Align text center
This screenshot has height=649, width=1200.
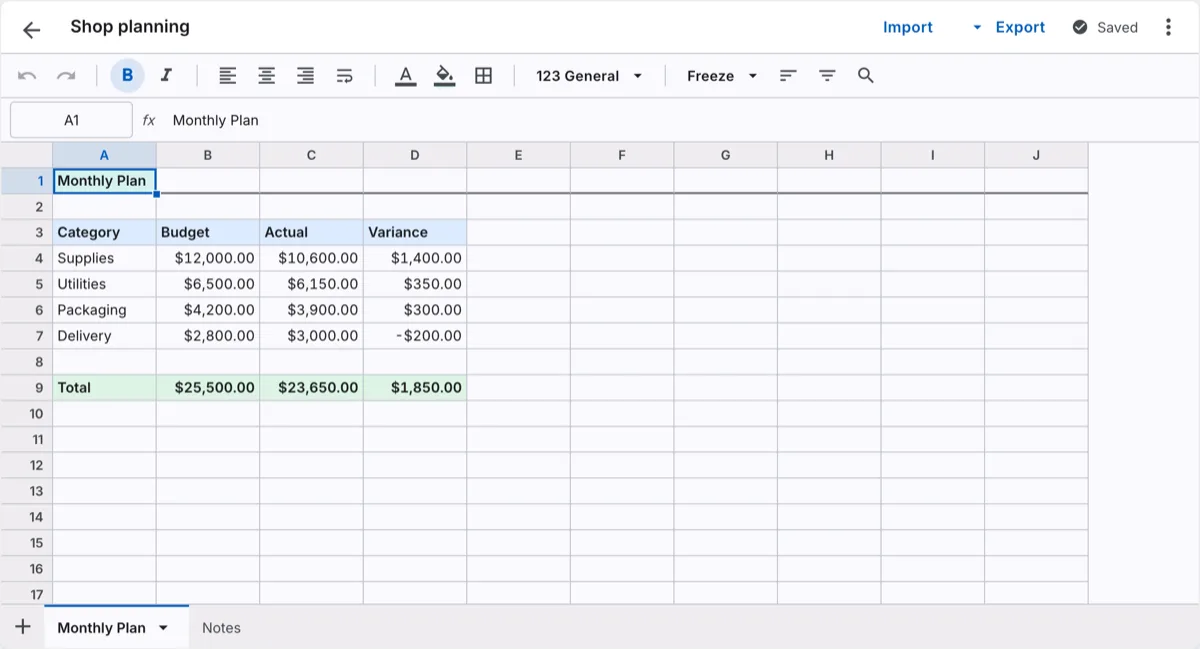tap(267, 76)
